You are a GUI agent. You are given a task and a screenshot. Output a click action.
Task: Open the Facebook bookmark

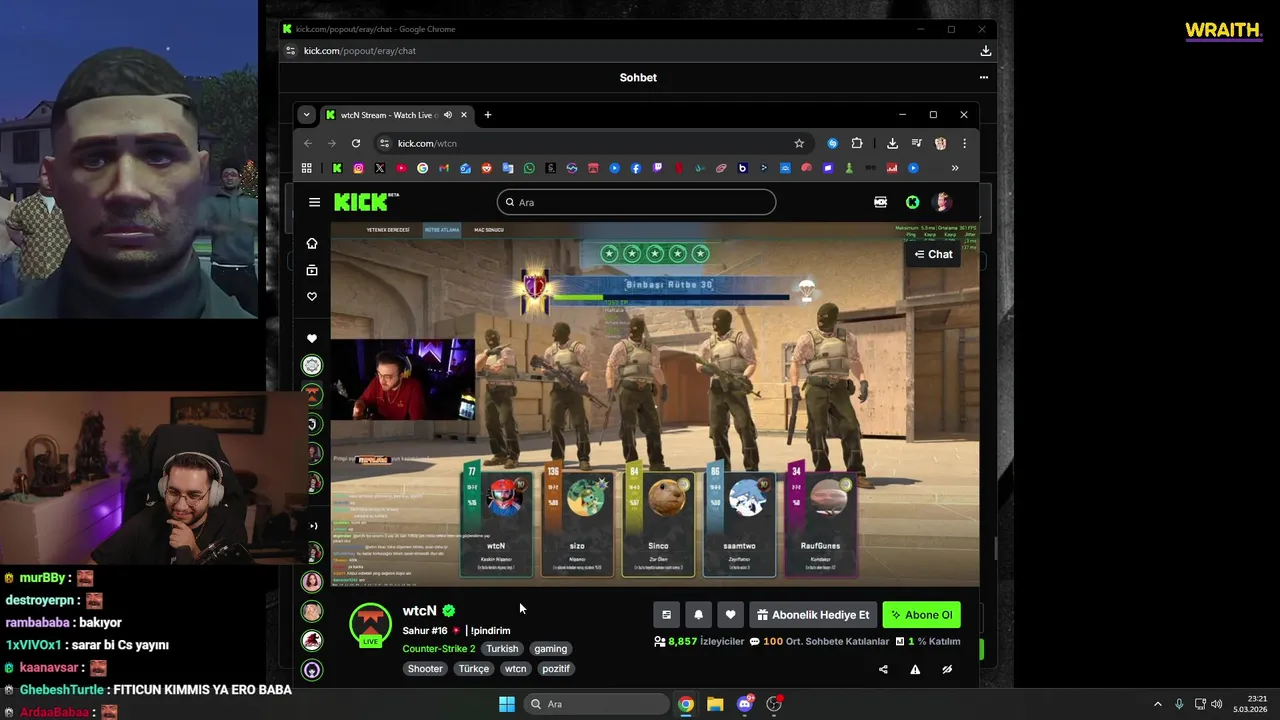[636, 168]
